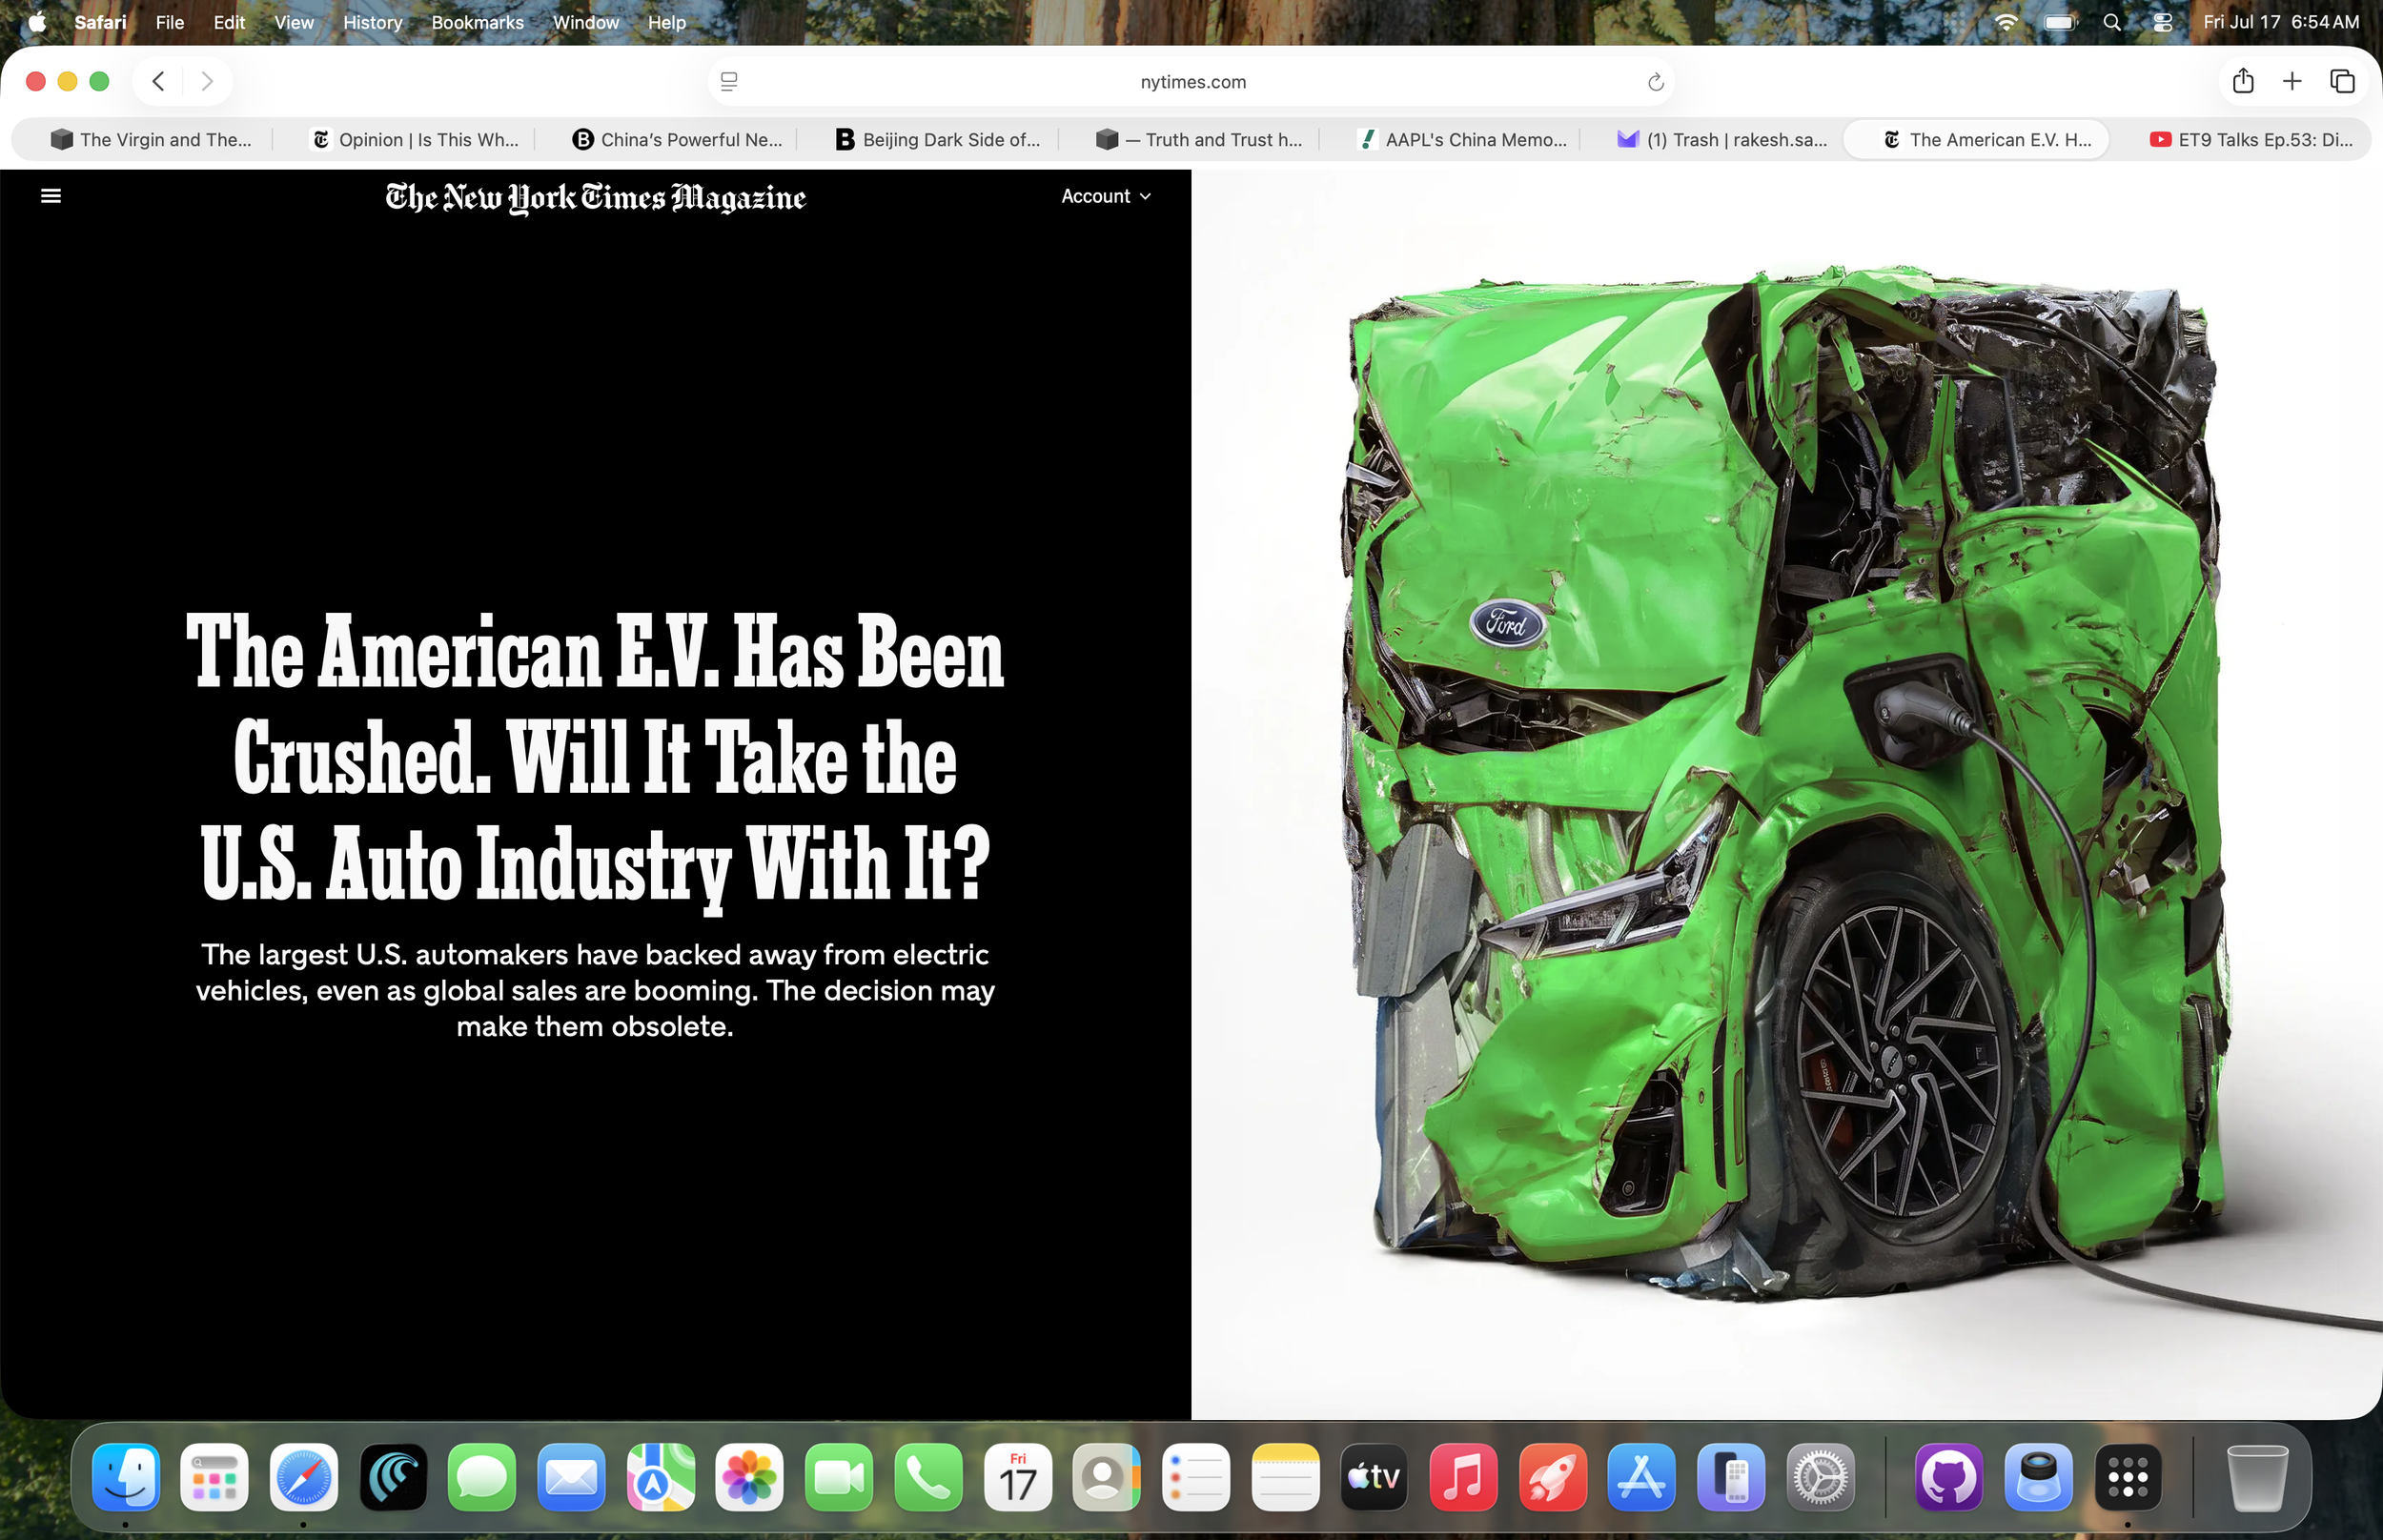
Task: Add a new Safari tab
Action: tap(2292, 81)
